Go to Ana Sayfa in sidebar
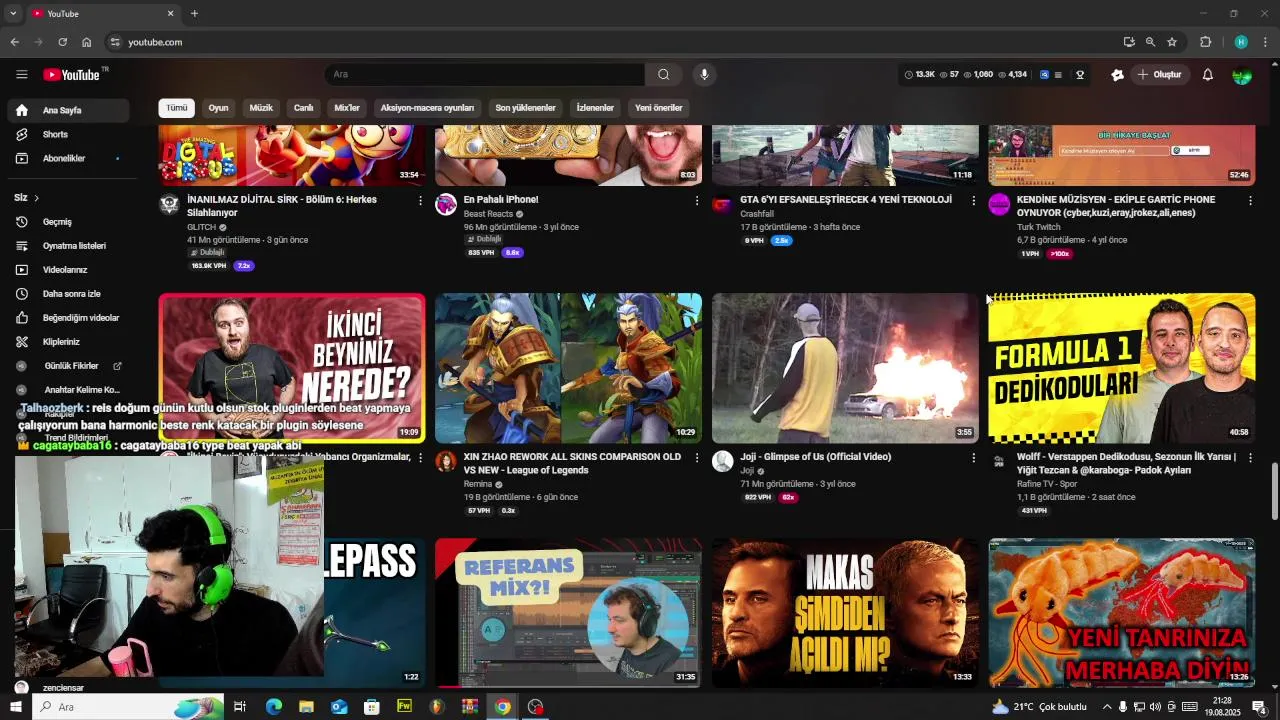The height and width of the screenshot is (720, 1280). point(68,110)
